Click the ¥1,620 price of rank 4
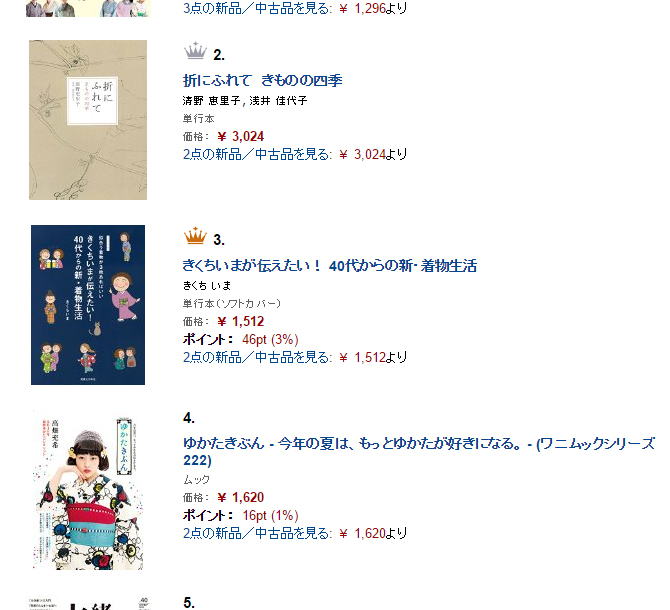 (241, 497)
